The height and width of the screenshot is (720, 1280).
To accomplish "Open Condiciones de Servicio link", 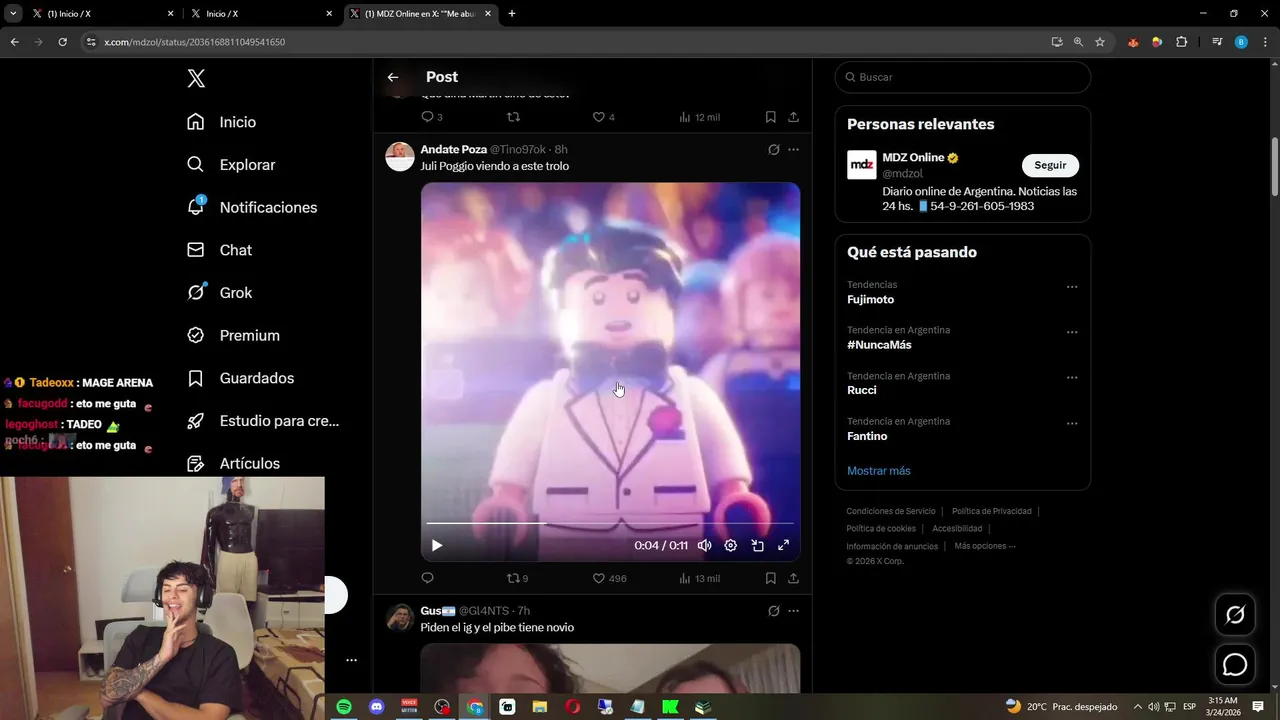I will [891, 511].
